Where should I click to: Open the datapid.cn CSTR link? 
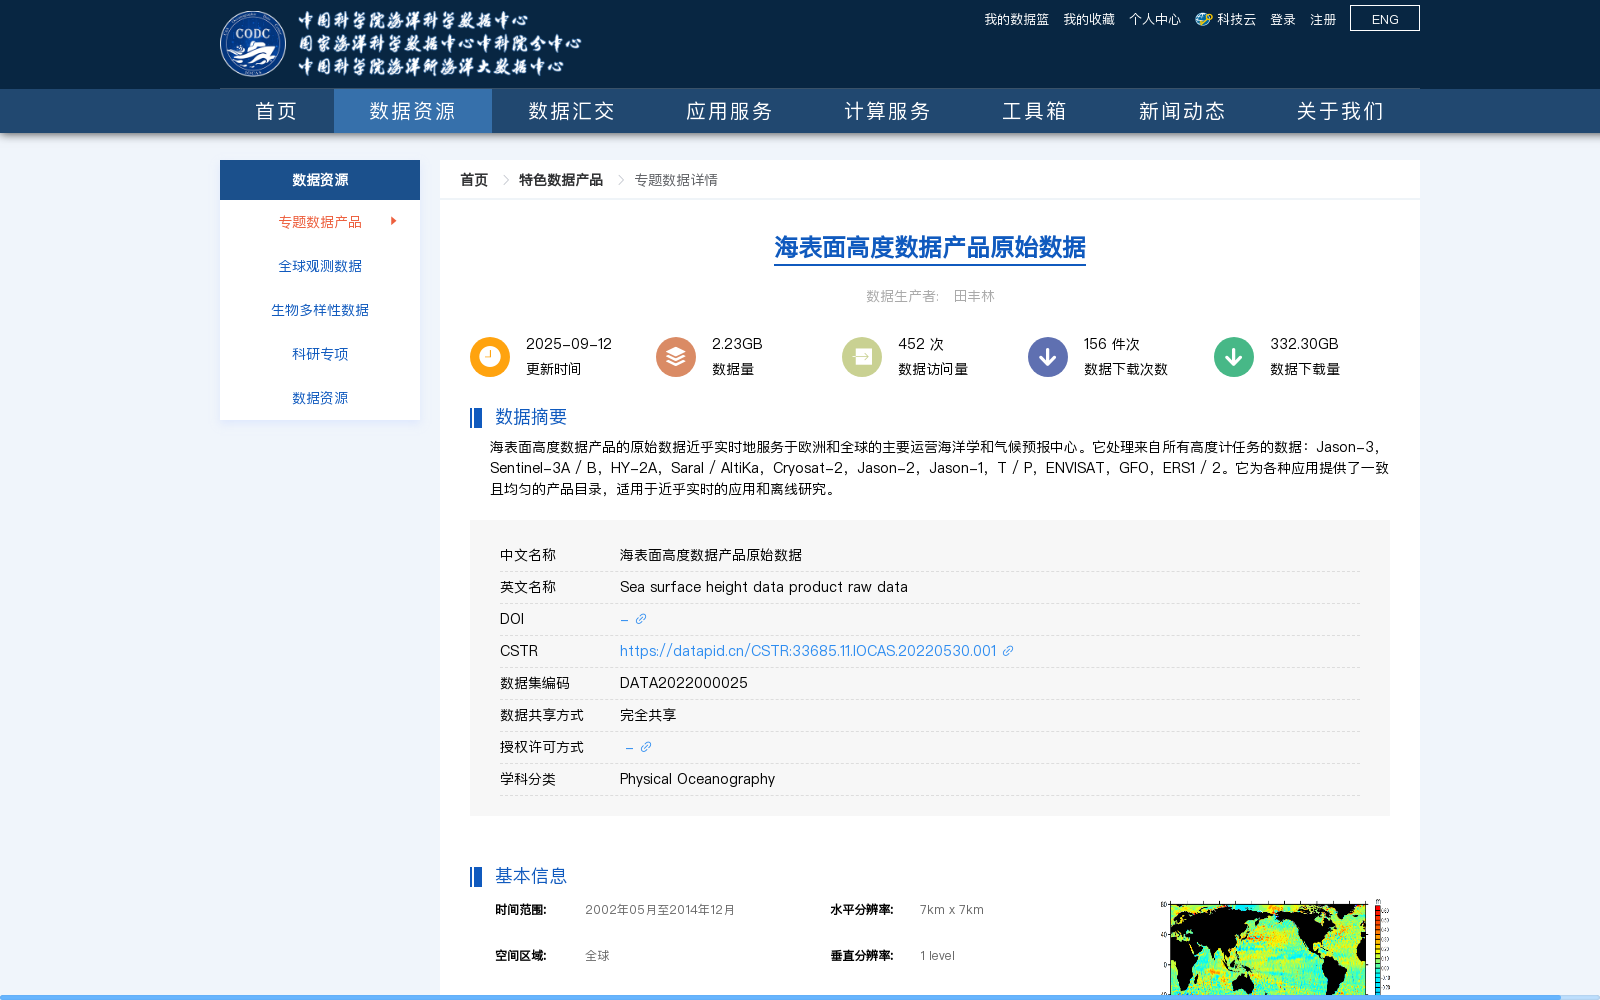coord(808,651)
